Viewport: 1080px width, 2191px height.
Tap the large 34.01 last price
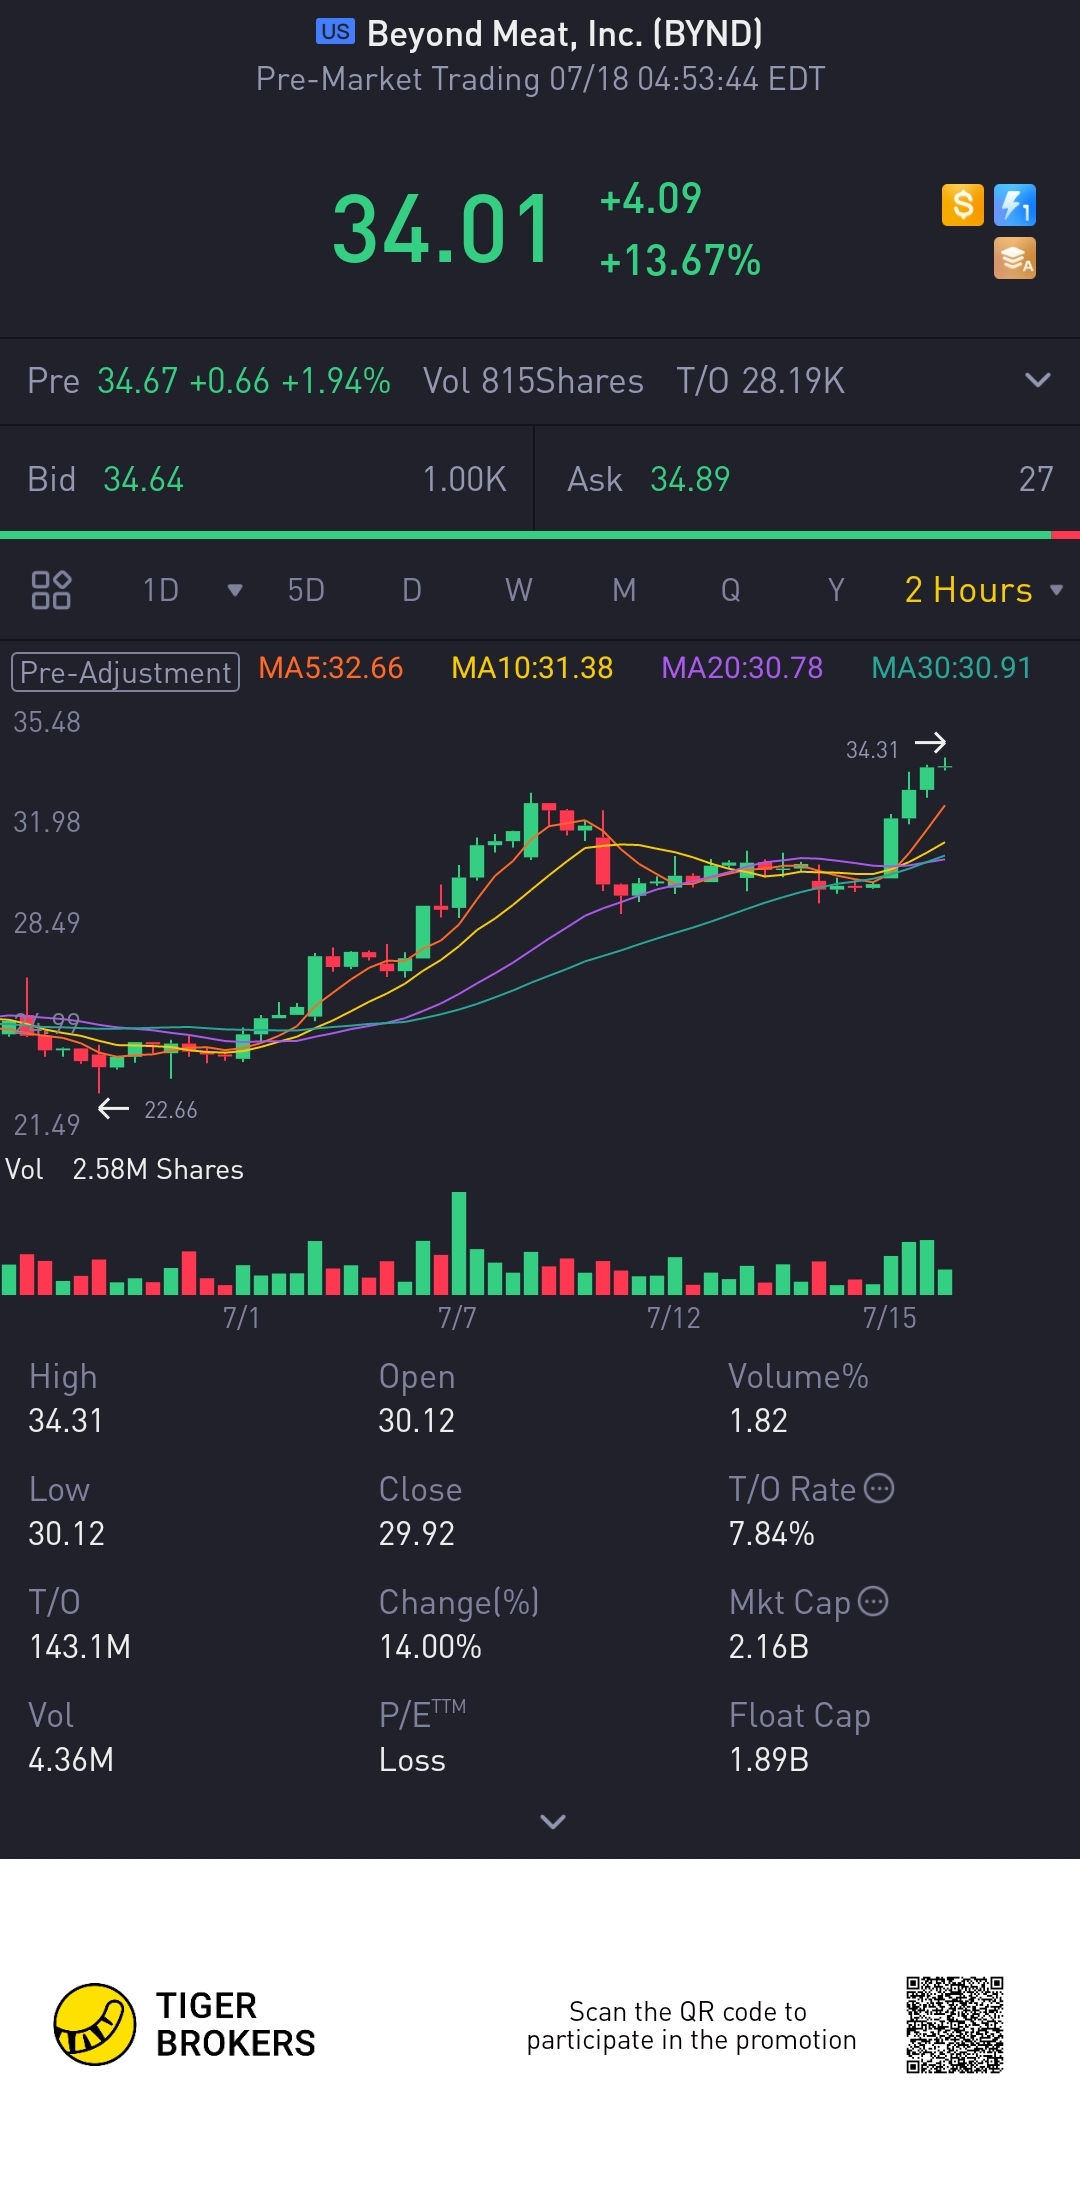pyautogui.click(x=443, y=230)
